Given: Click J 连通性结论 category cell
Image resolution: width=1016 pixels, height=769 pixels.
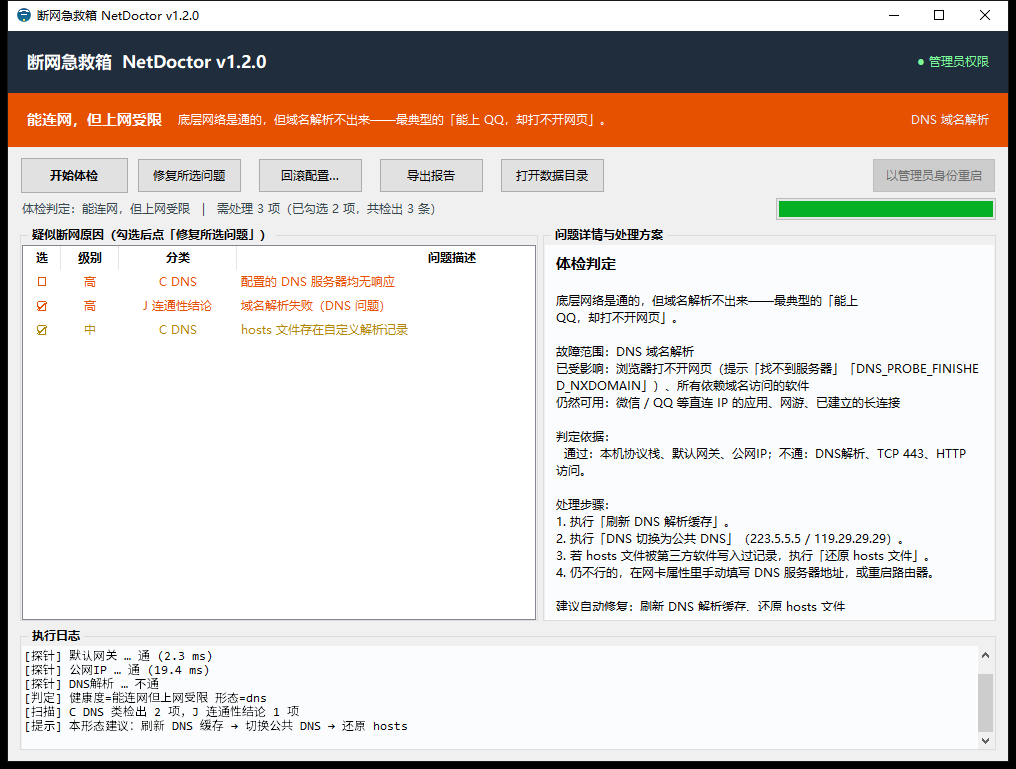Looking at the screenshot, I should (x=178, y=306).
